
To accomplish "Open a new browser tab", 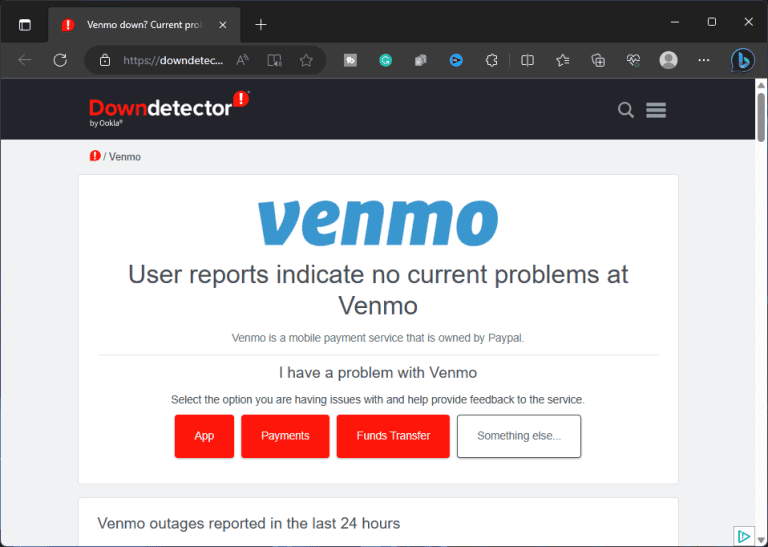I will (x=261, y=24).
